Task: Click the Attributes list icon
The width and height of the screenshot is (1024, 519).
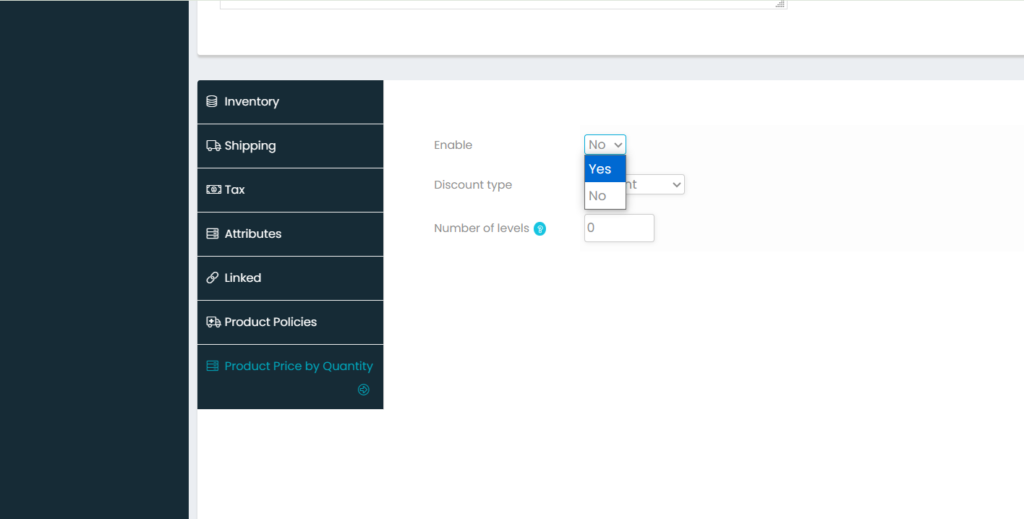Action: click(212, 234)
